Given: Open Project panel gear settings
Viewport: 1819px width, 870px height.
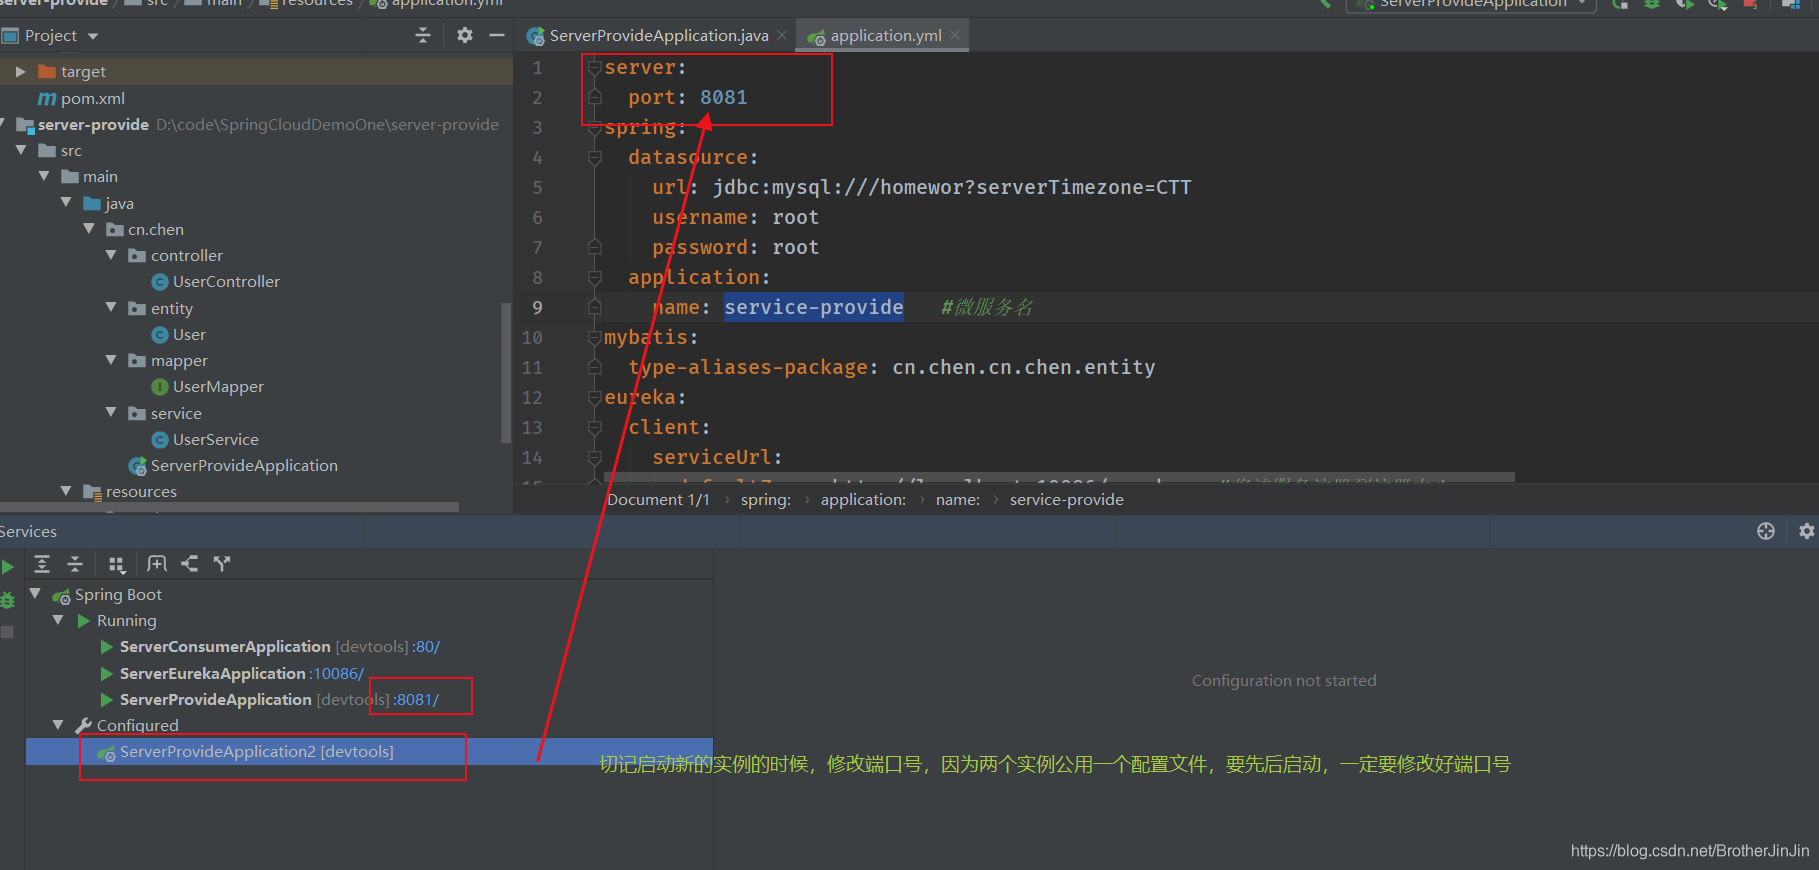Looking at the screenshot, I should coord(465,35).
